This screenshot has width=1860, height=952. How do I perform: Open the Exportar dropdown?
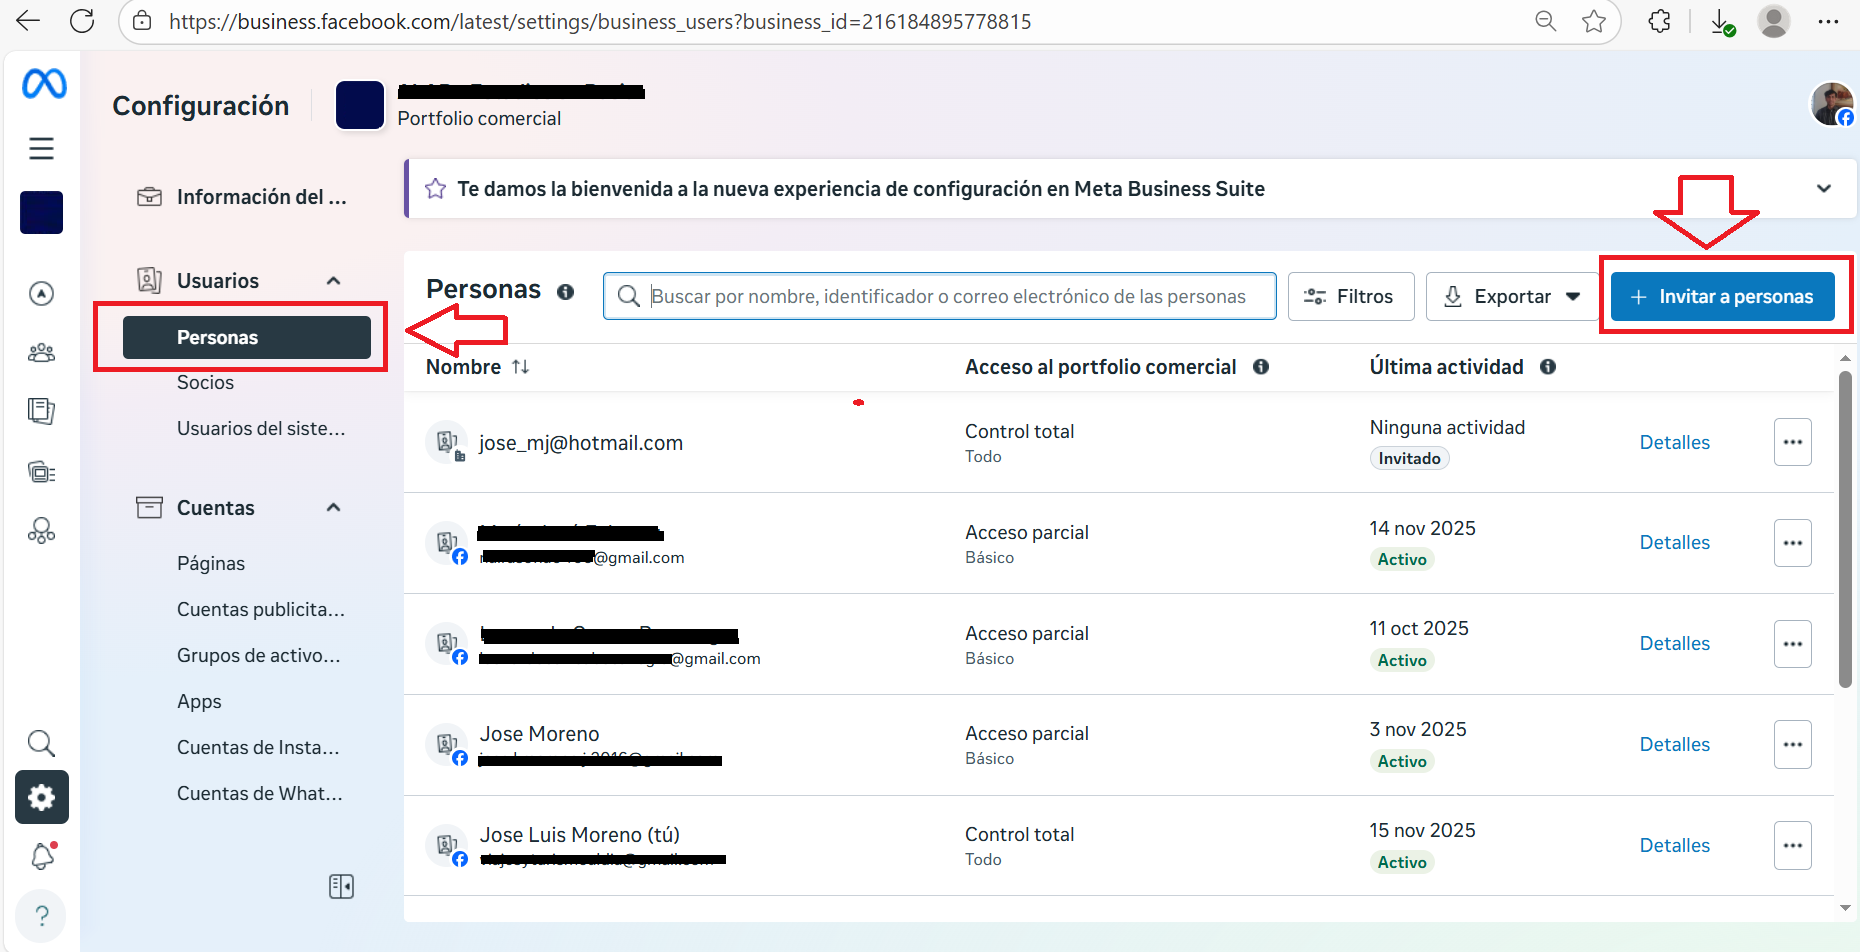[x=1513, y=297]
